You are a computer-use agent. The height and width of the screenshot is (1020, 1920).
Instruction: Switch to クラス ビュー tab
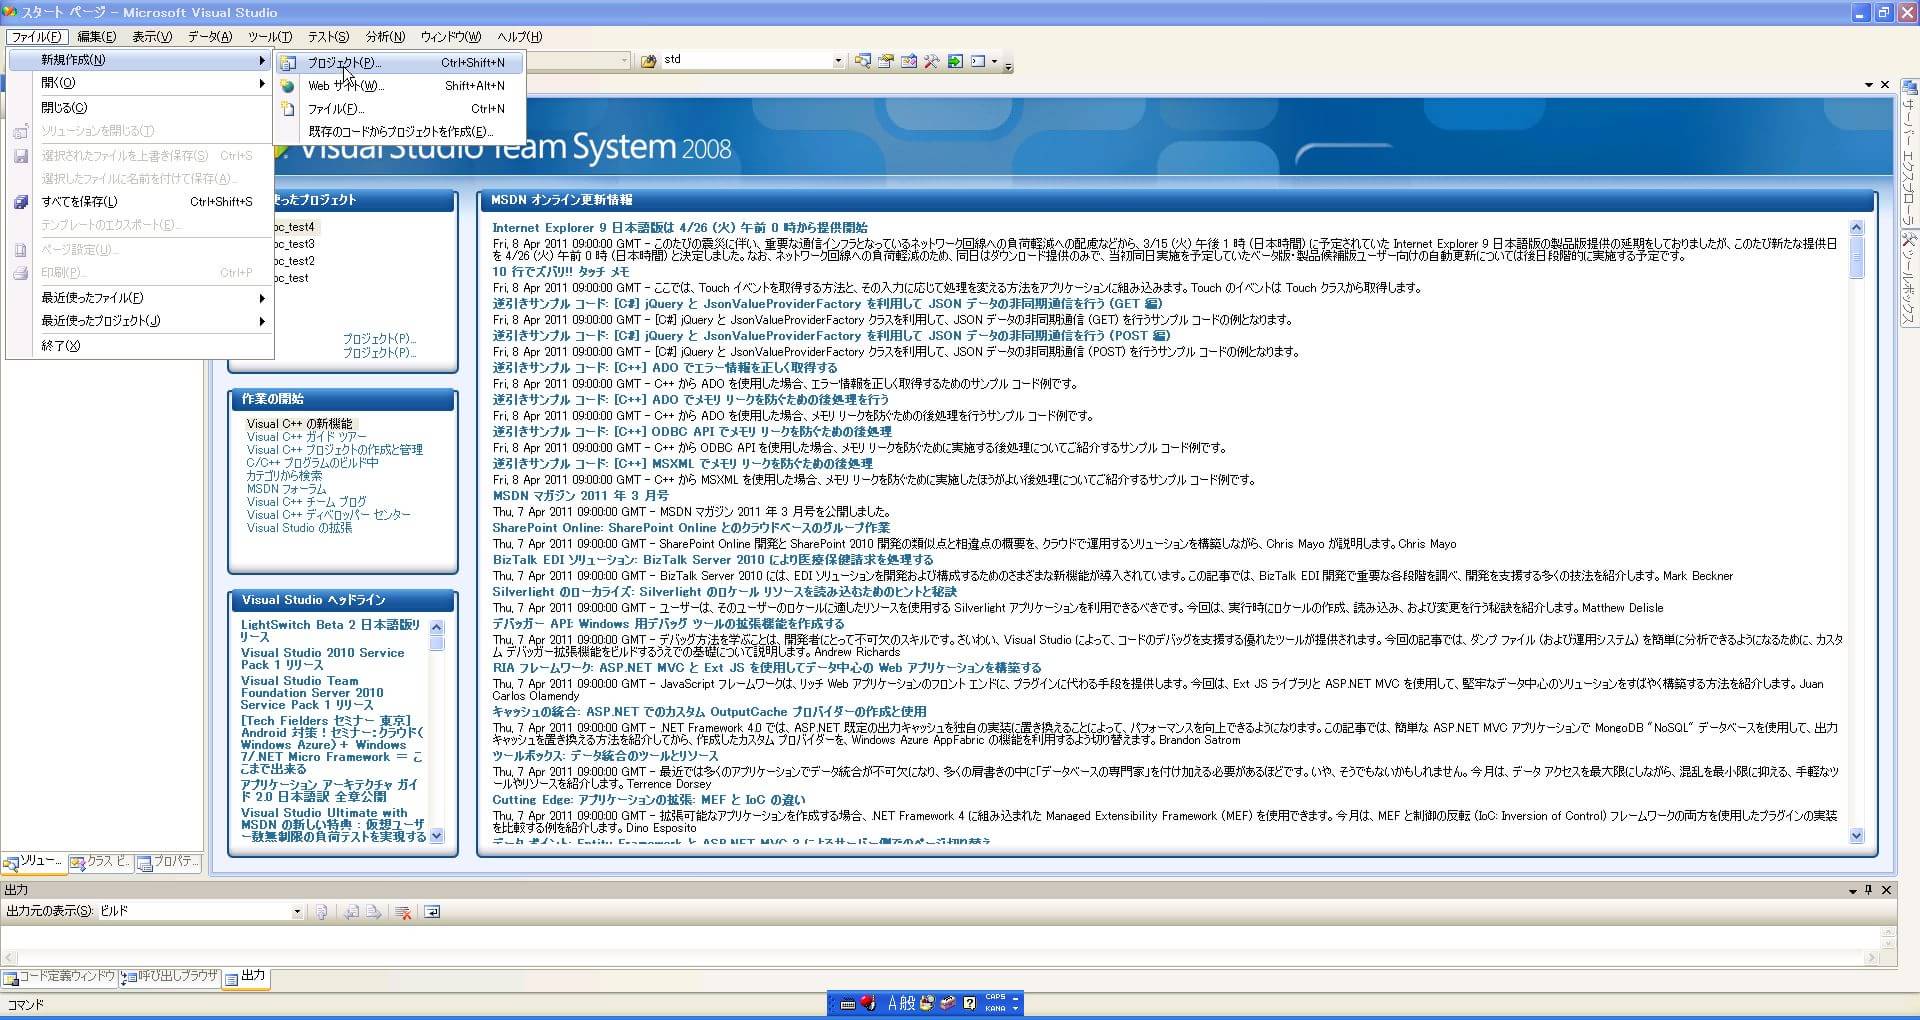[x=101, y=862]
